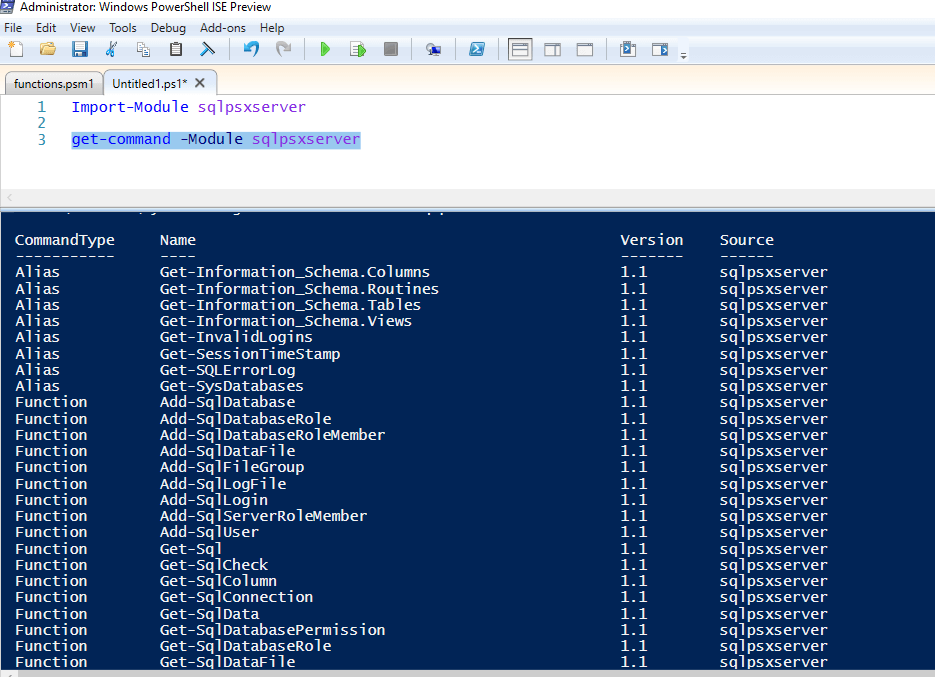Click the Get-SqlCheck function name
Screen dimensions: 935x677
tap(214, 565)
